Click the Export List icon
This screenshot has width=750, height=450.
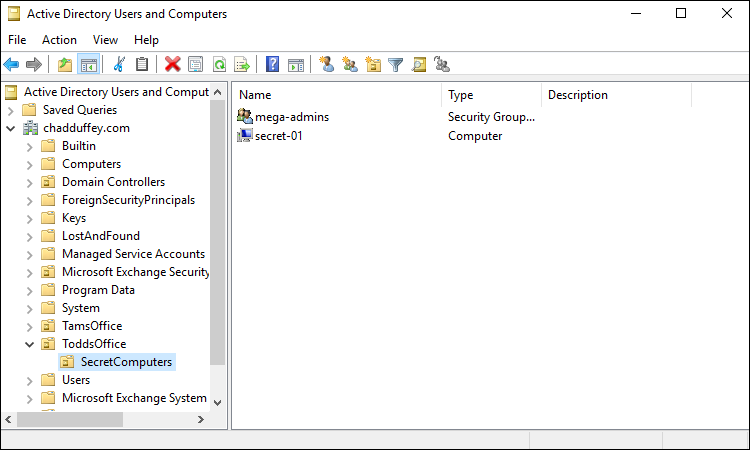point(242,64)
